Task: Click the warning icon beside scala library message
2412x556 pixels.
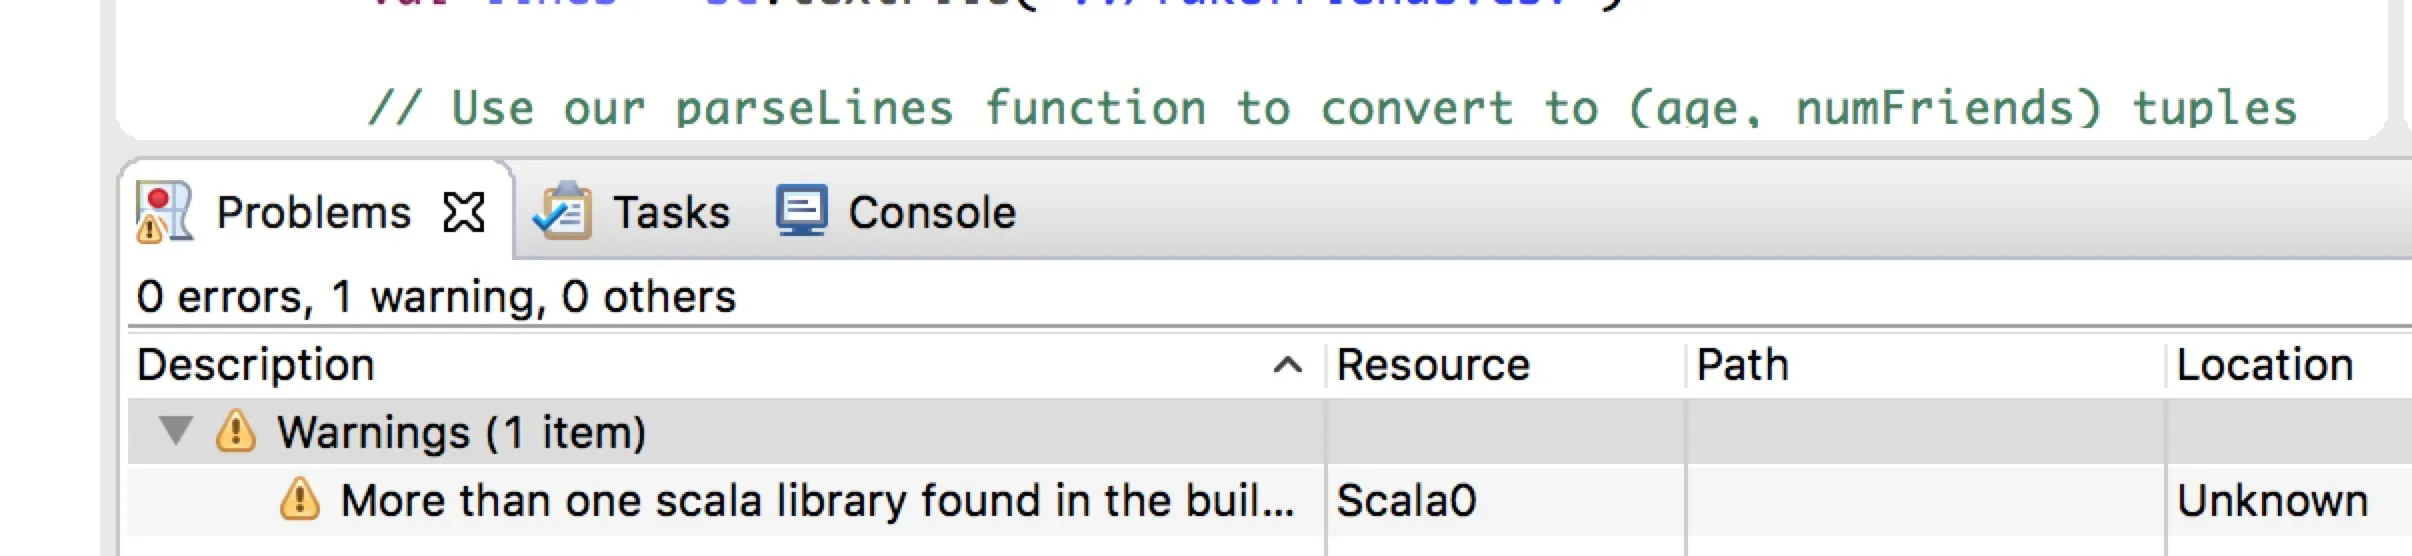Action: click(299, 499)
